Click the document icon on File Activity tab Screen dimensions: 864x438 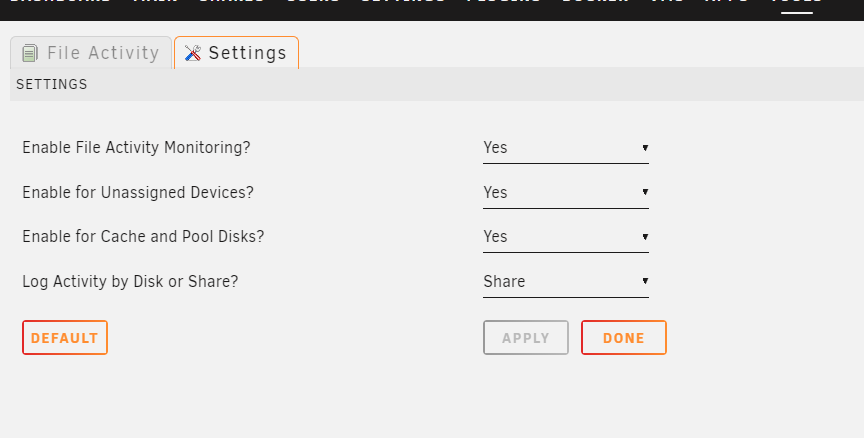click(x=30, y=53)
